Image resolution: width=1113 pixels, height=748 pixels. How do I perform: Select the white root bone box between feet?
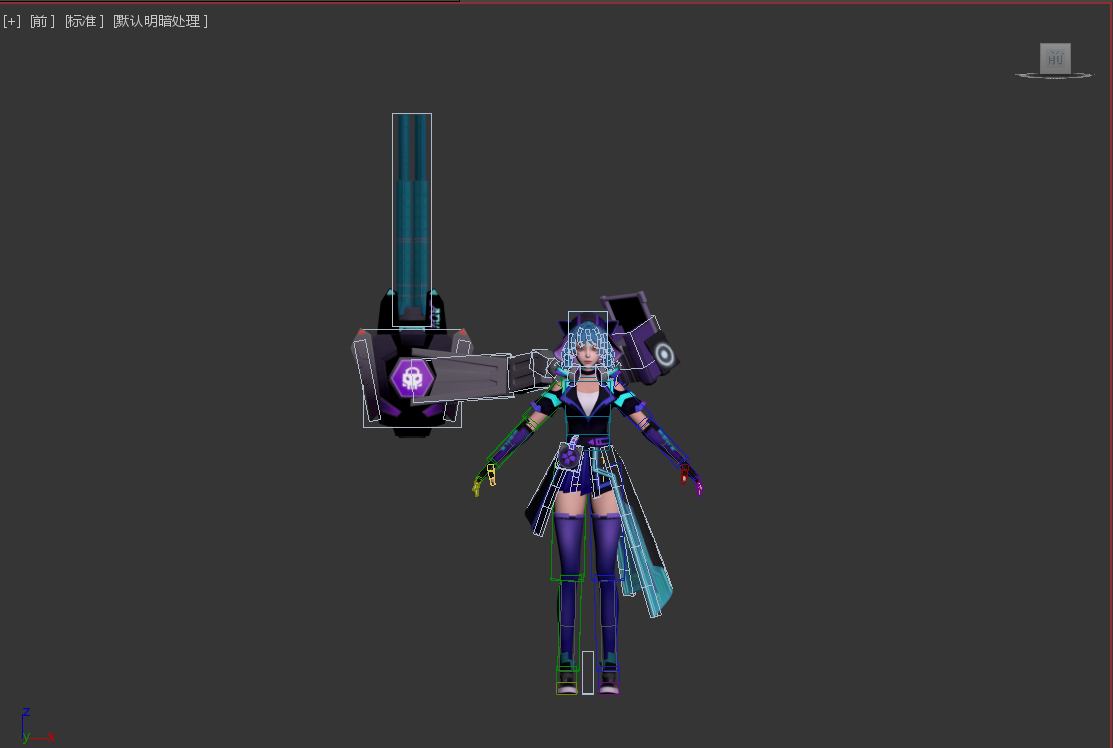[x=588, y=672]
